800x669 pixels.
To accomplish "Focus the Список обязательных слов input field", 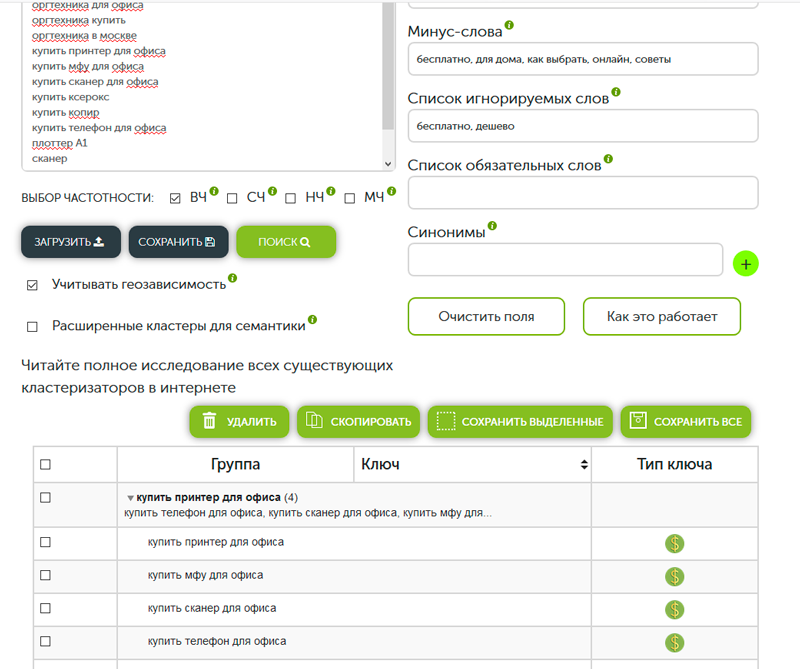I will click(583, 192).
